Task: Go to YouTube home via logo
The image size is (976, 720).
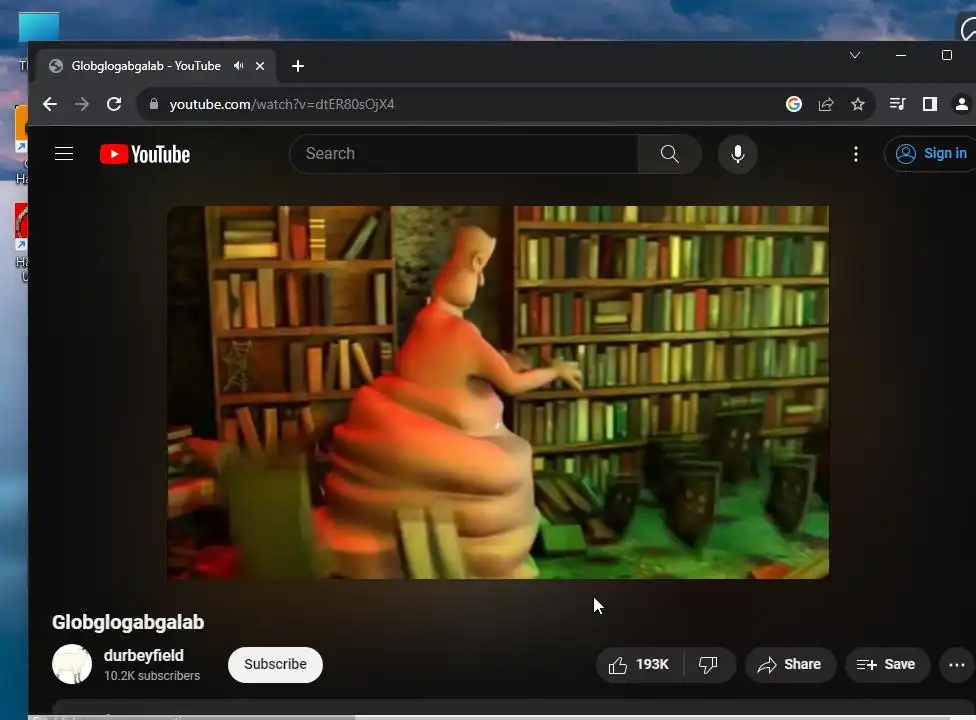Action: tap(145, 154)
